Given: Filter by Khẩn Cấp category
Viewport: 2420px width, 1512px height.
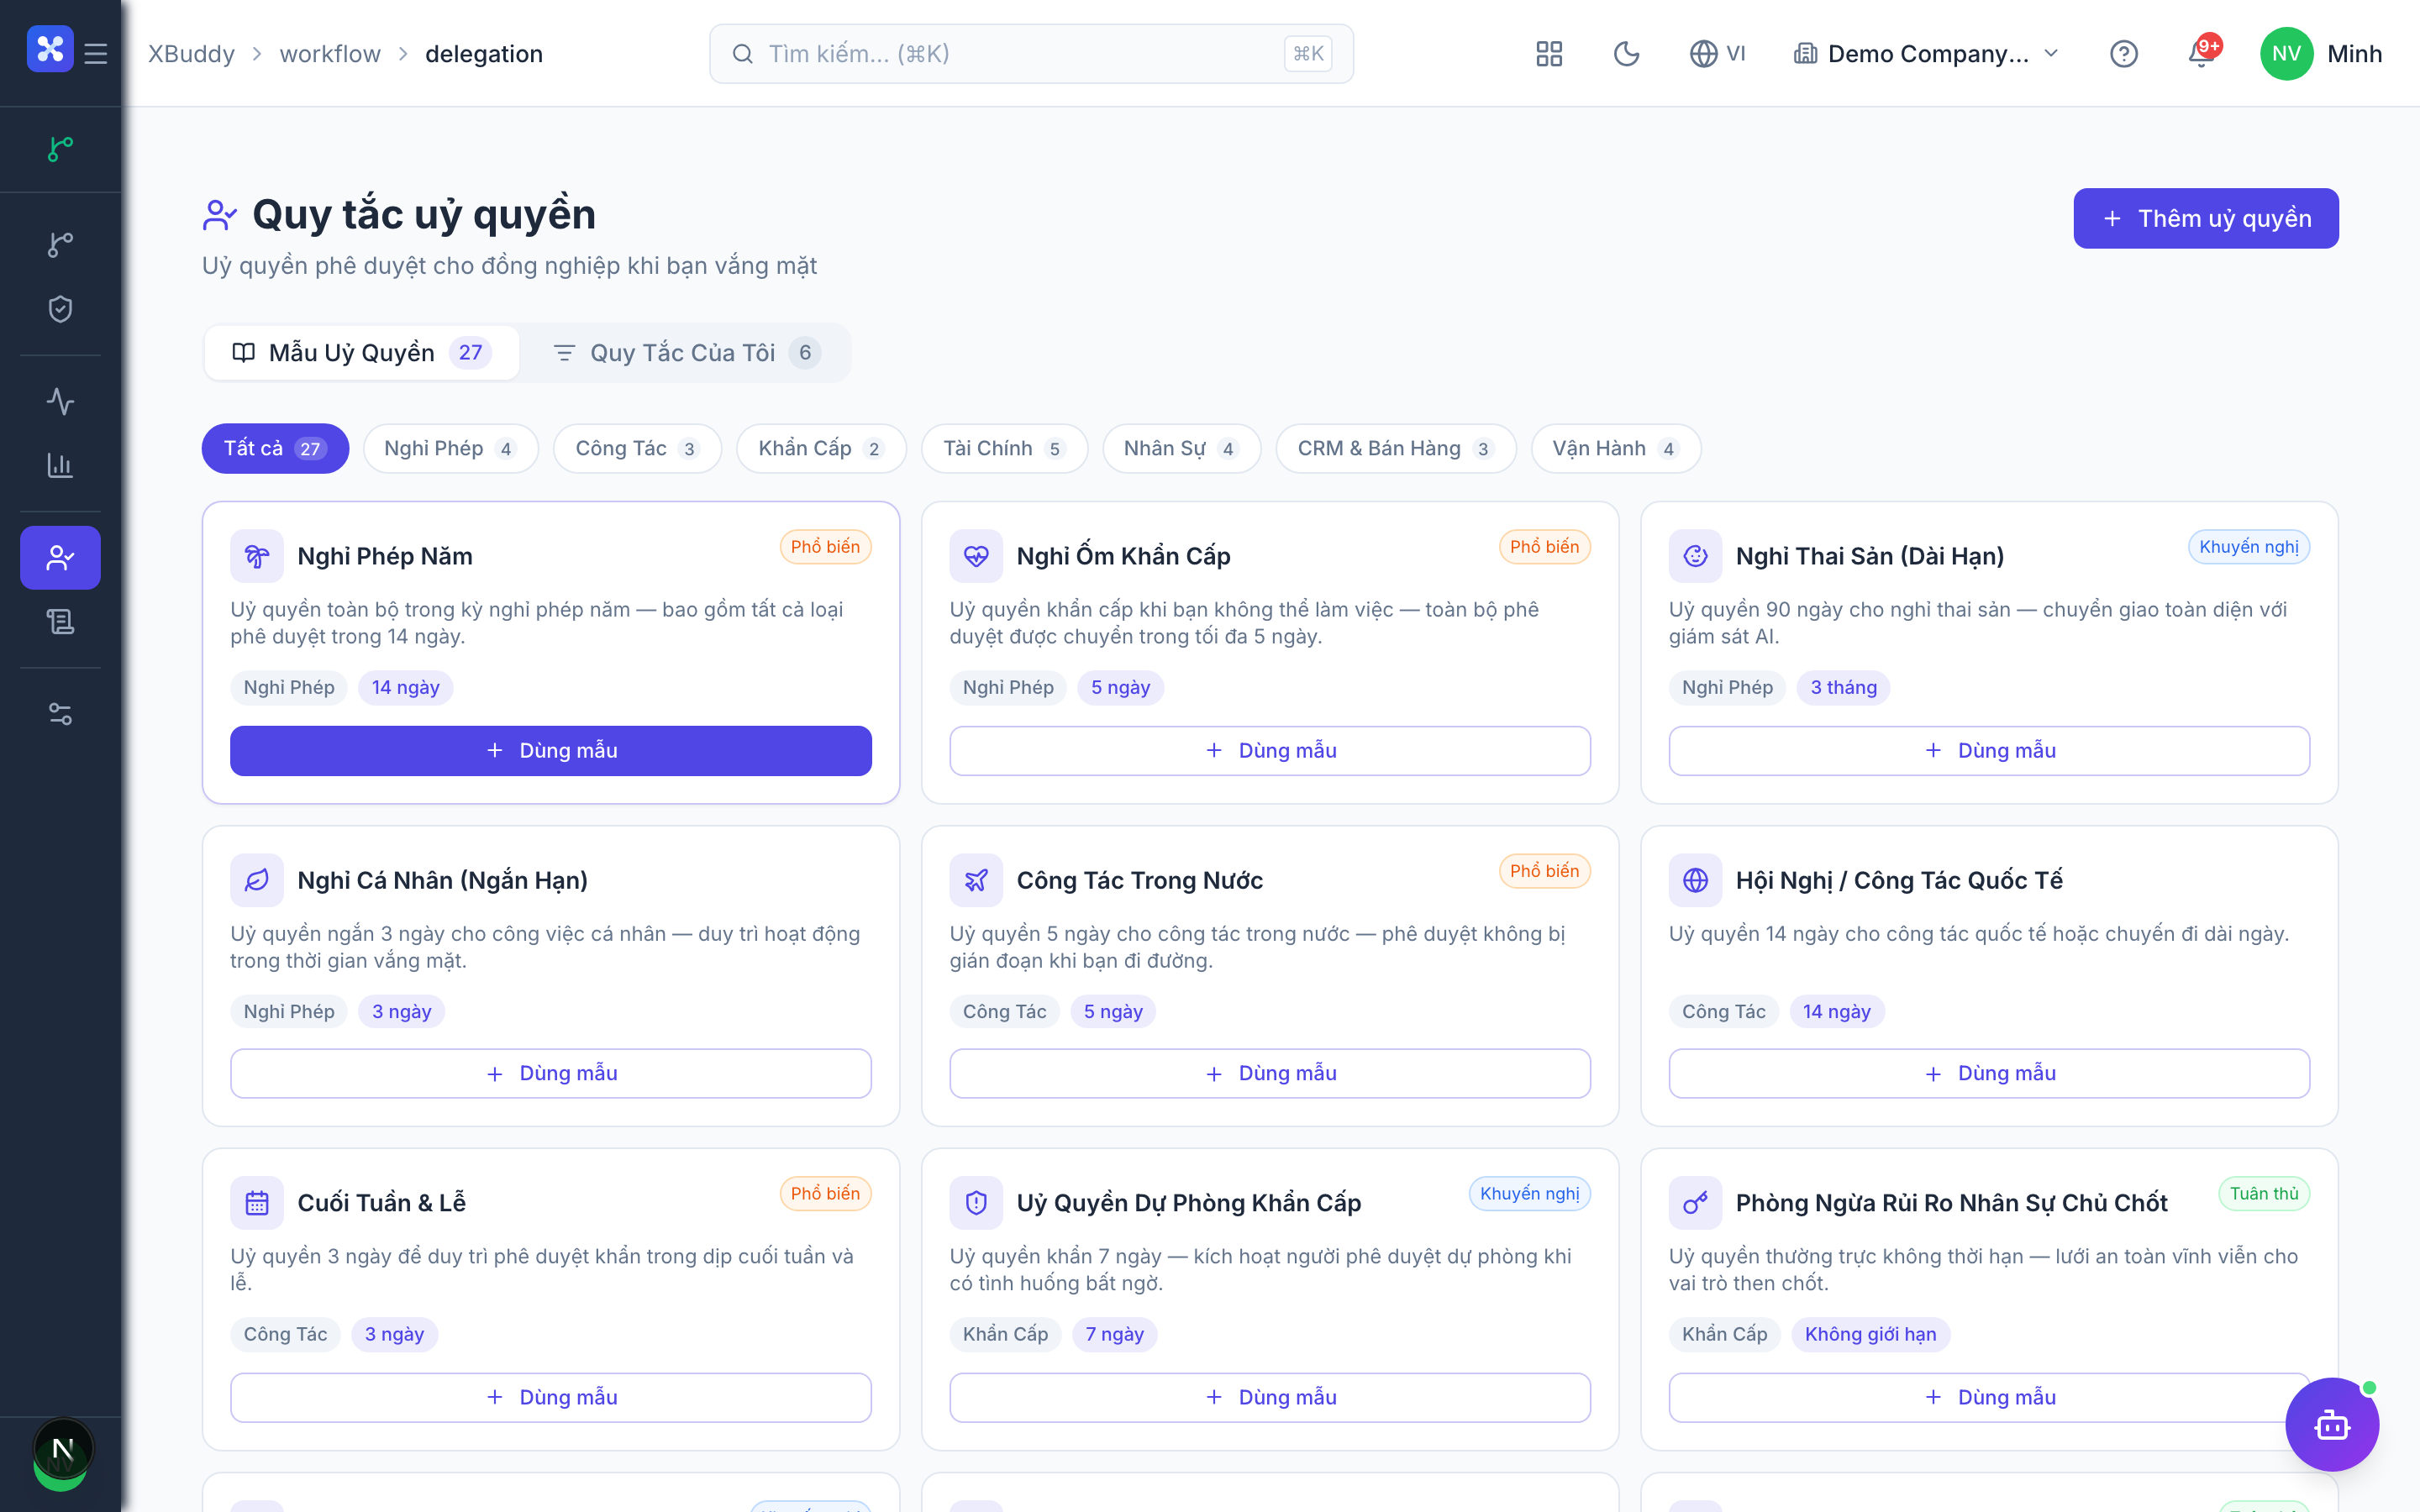Looking at the screenshot, I should coord(821,448).
